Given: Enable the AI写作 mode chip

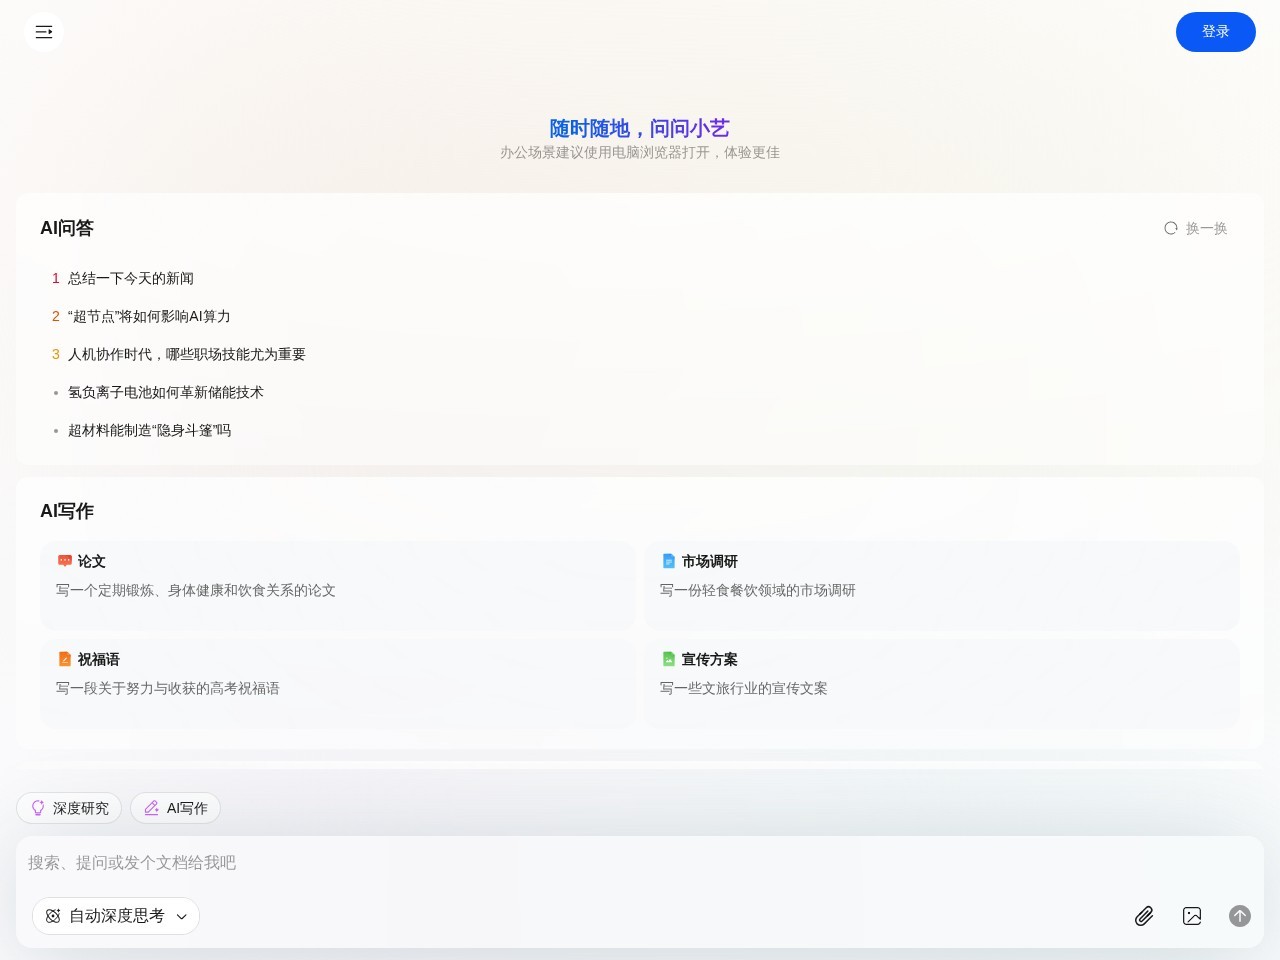Looking at the screenshot, I should (x=175, y=808).
